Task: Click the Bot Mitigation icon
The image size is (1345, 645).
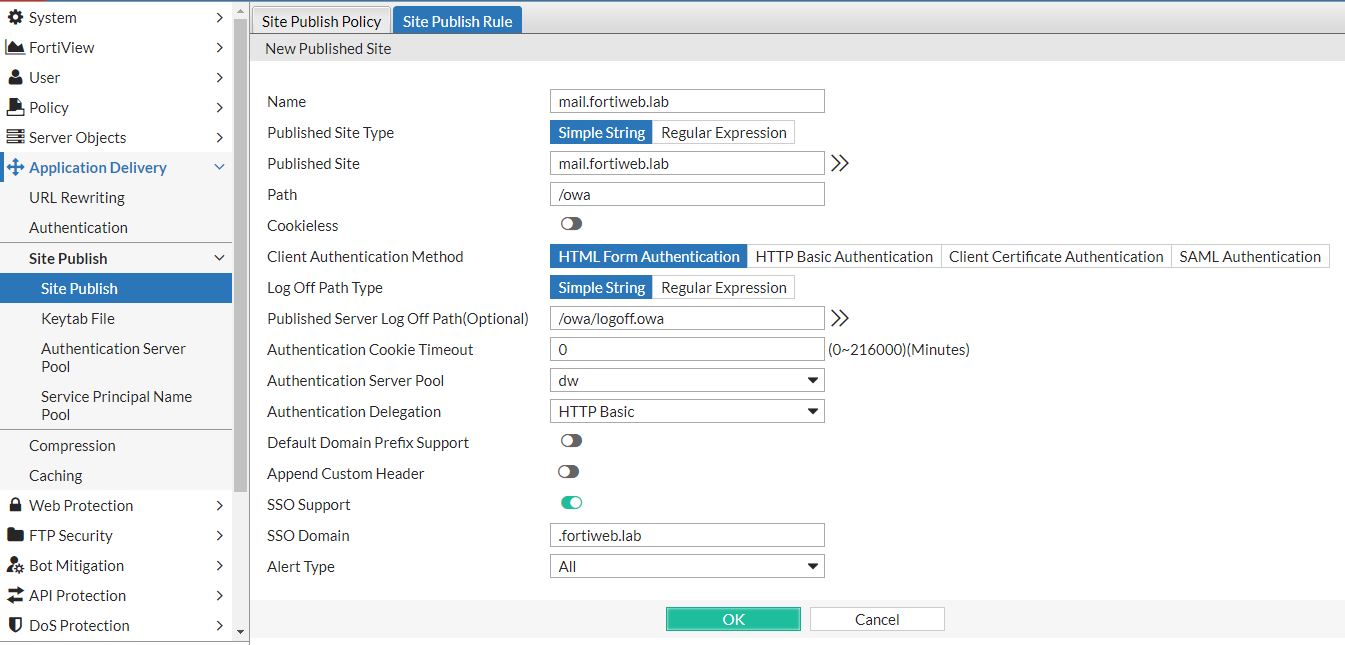Action: point(15,565)
